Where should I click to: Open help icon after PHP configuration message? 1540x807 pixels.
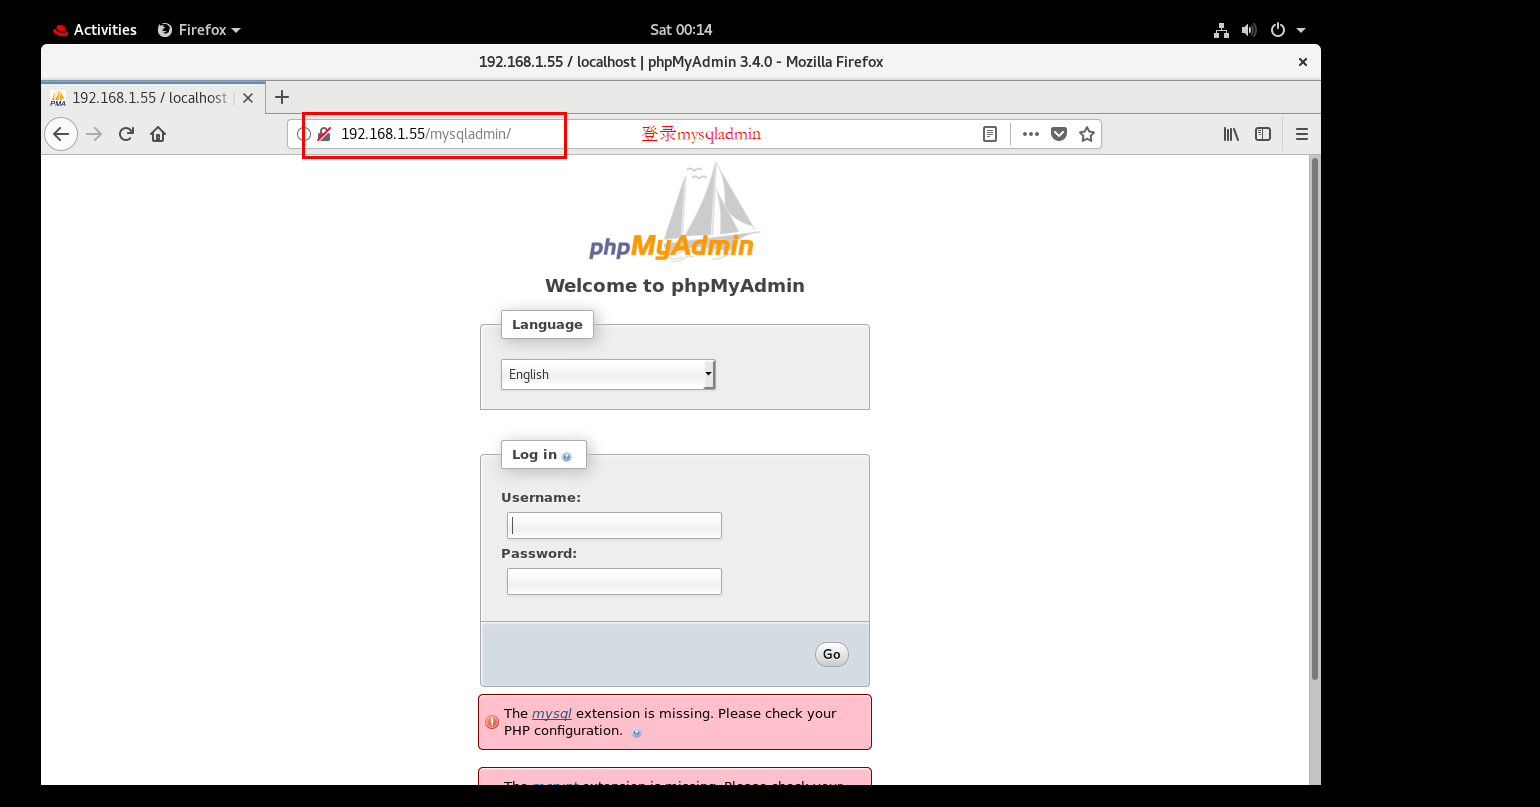click(636, 732)
